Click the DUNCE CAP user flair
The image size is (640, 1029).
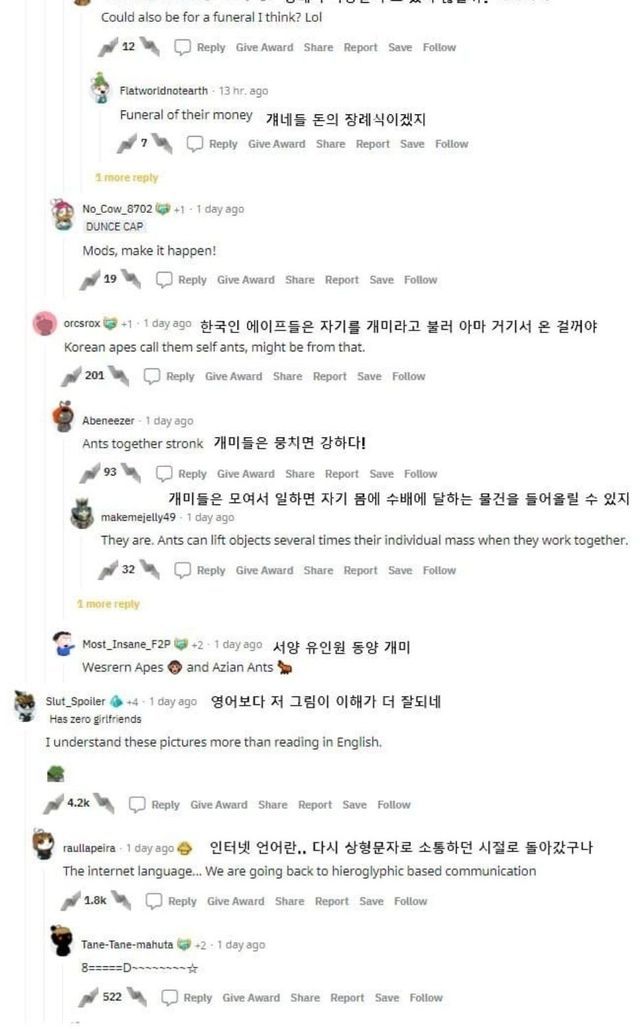113,226
